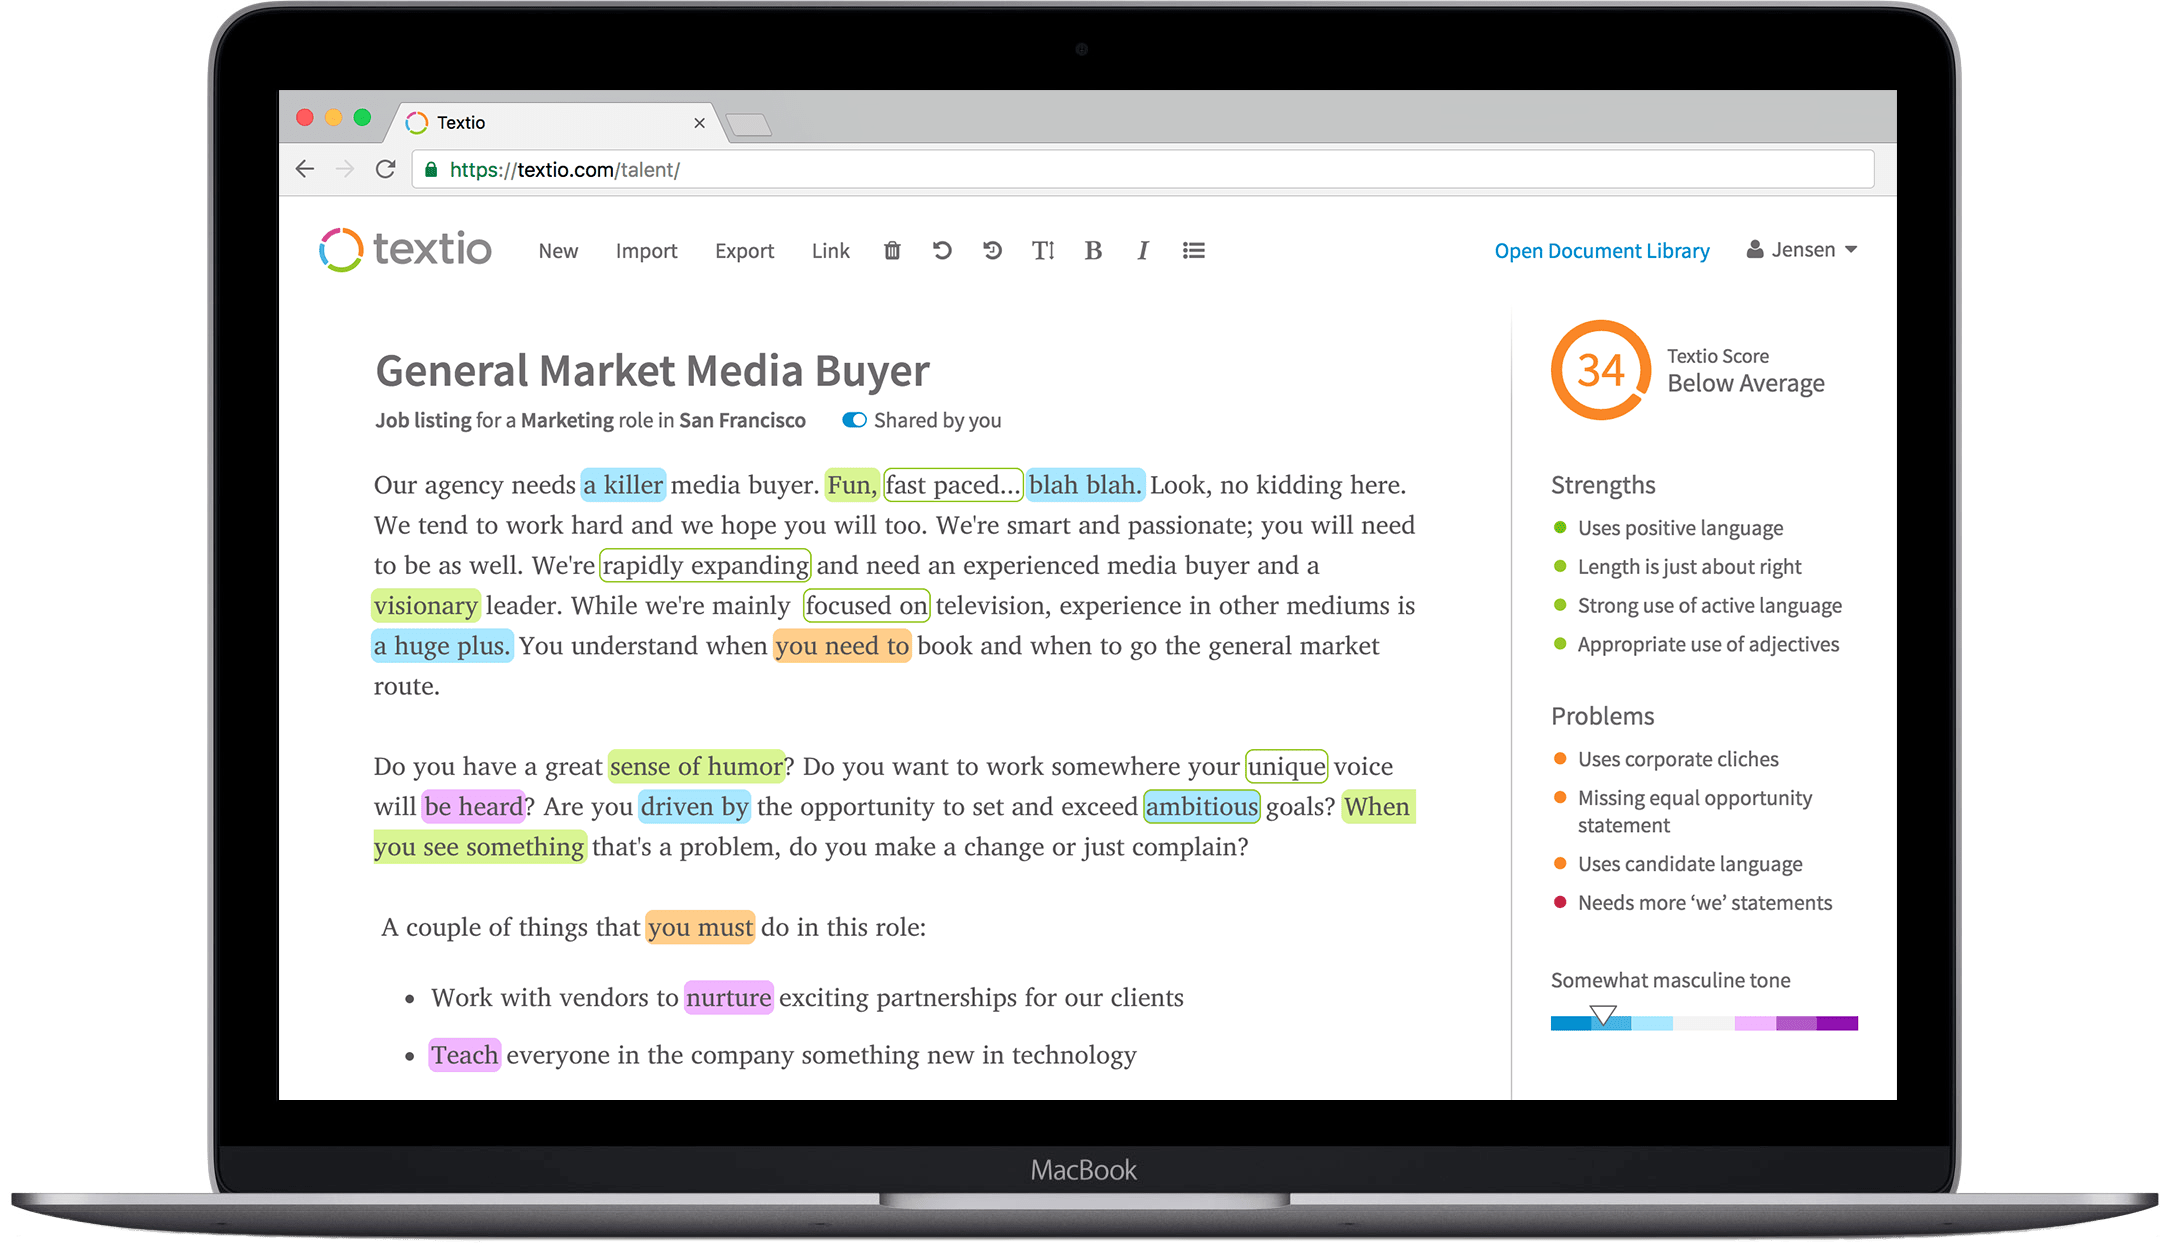Click the link icon in toolbar

click(x=829, y=249)
